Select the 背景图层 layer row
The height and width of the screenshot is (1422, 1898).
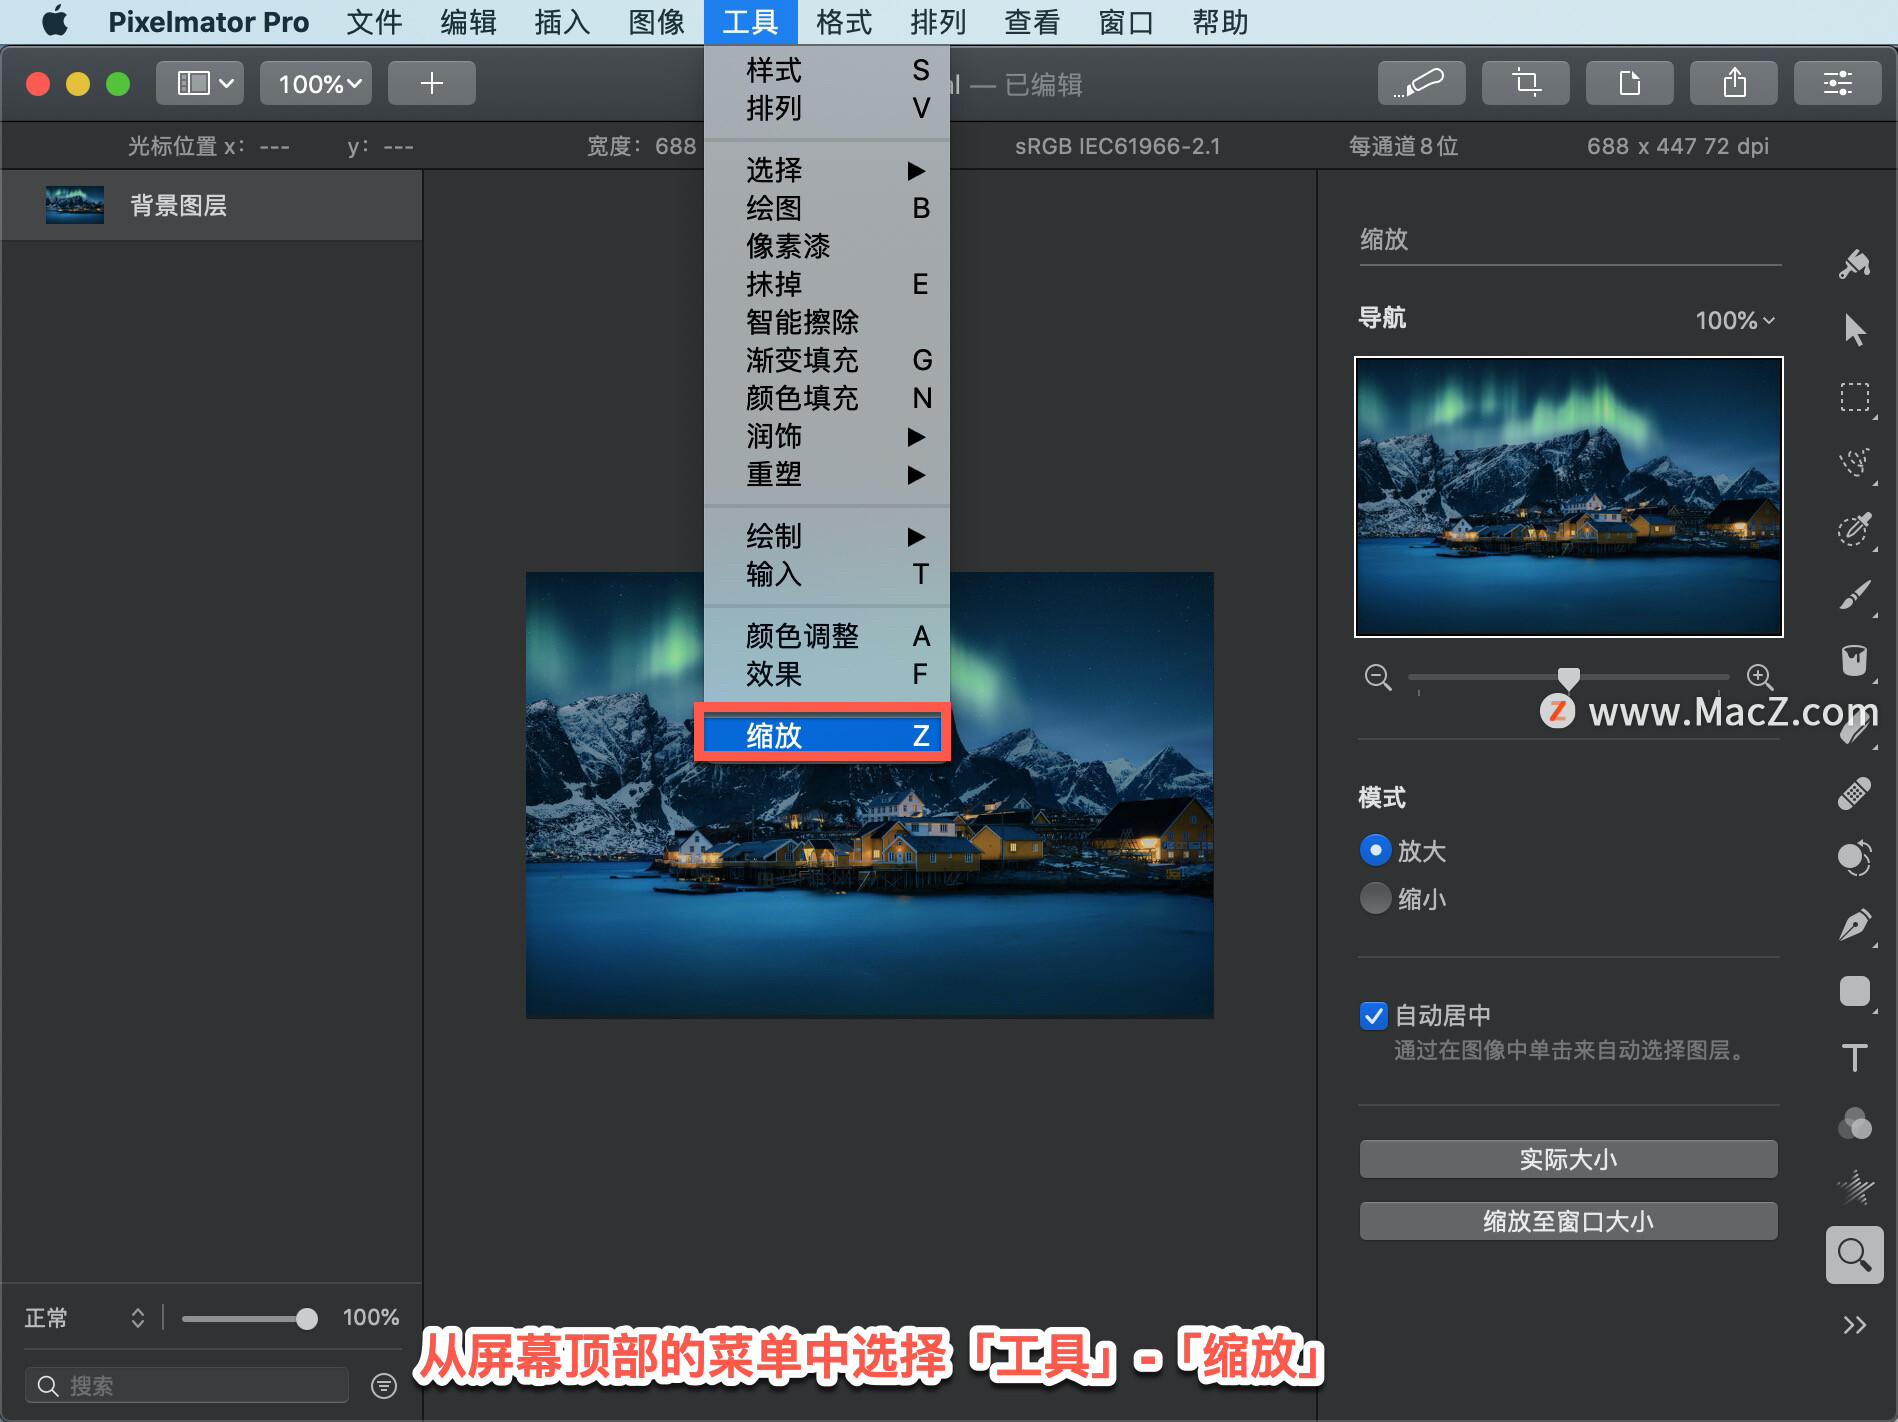[x=211, y=205]
